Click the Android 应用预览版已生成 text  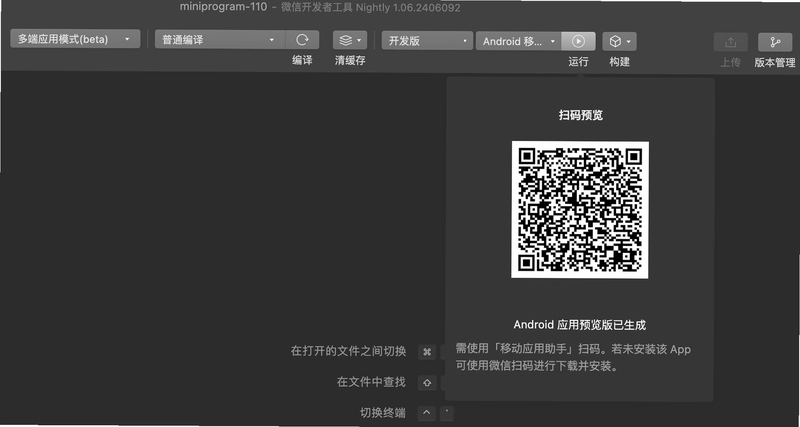pos(580,325)
